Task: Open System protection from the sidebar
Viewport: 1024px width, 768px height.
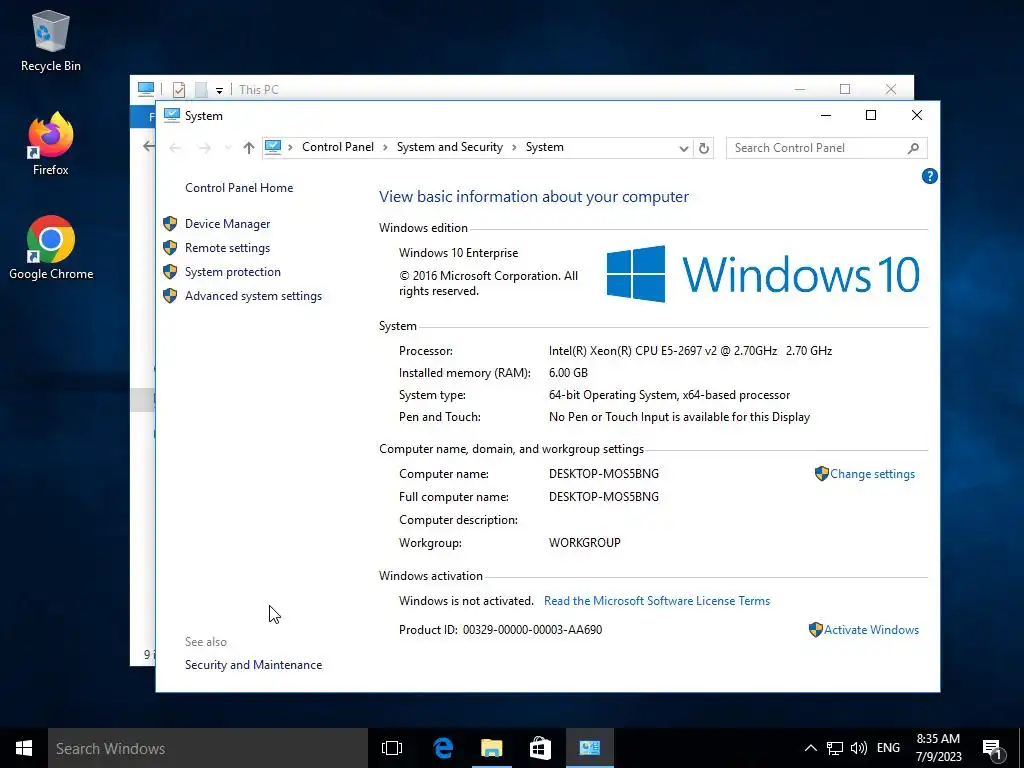Action: 232,272
